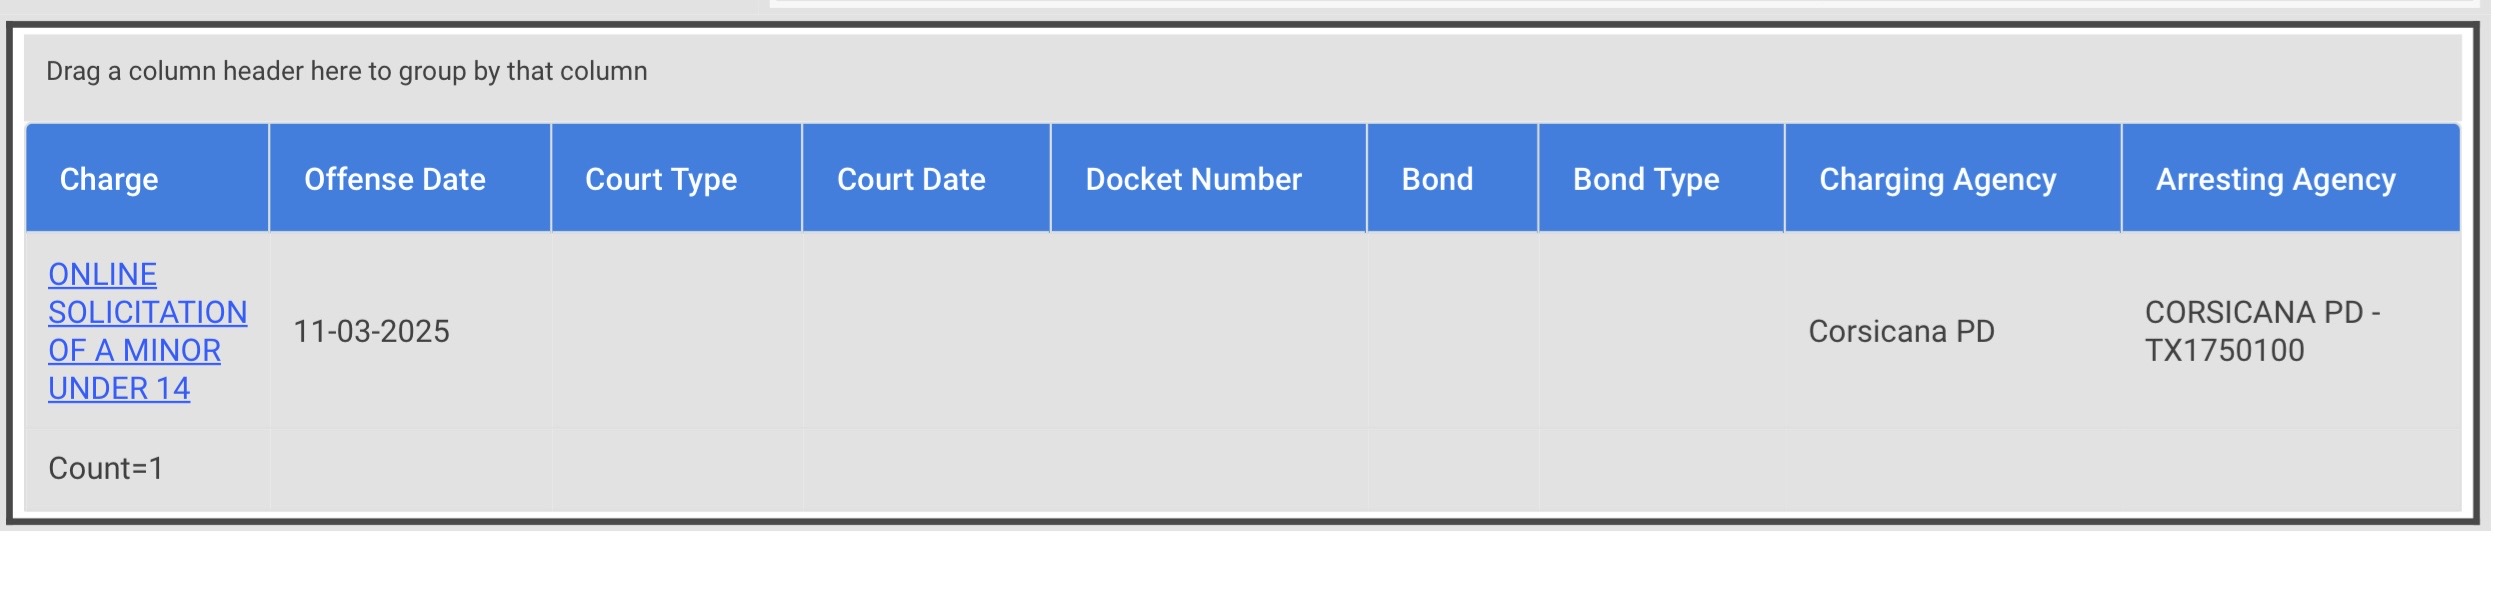The height and width of the screenshot is (589, 2495).
Task: Sort by Court Type column
Action: tap(660, 179)
